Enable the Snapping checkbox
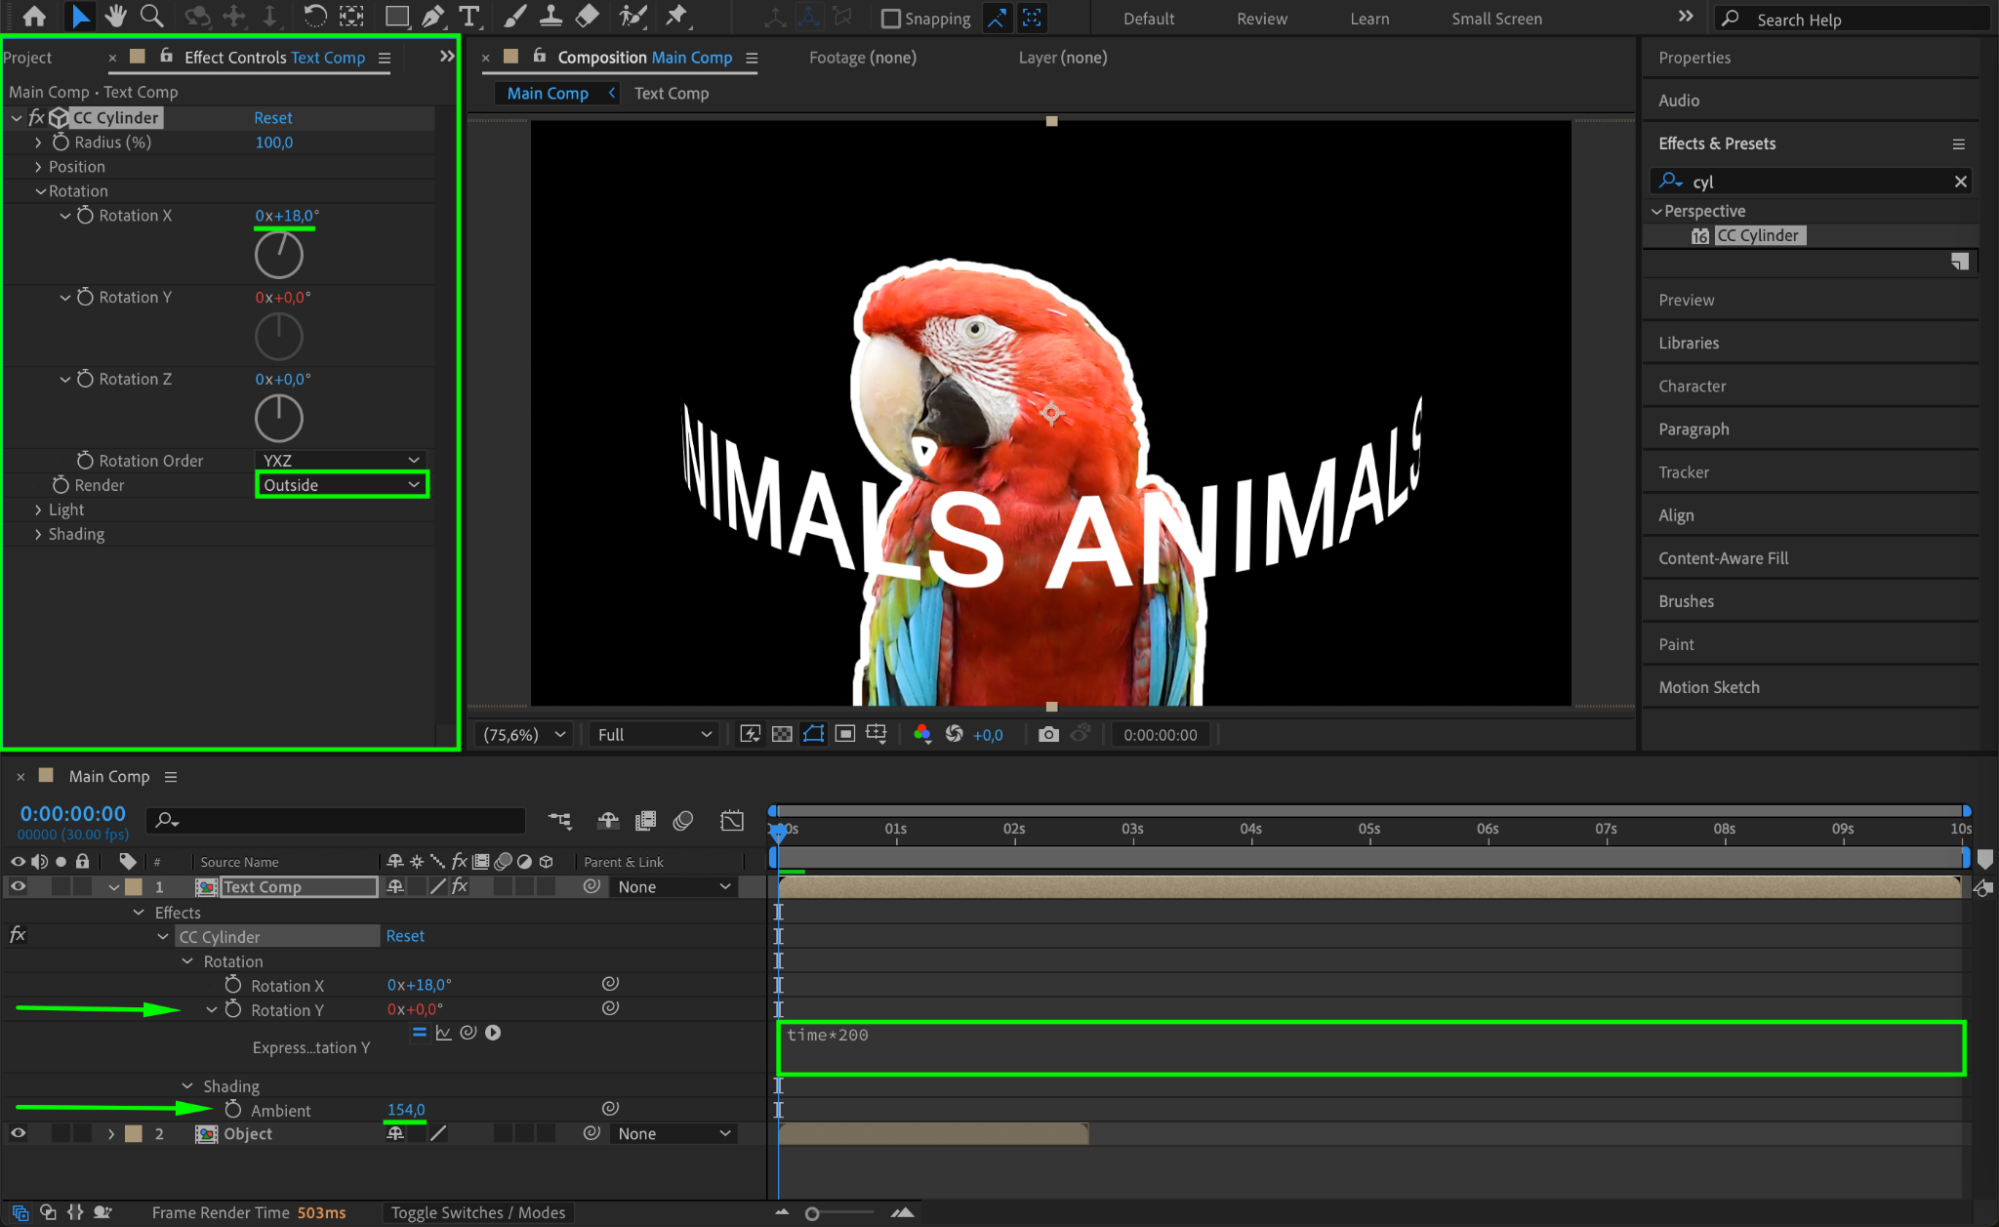The image size is (1999, 1227). coord(890,18)
